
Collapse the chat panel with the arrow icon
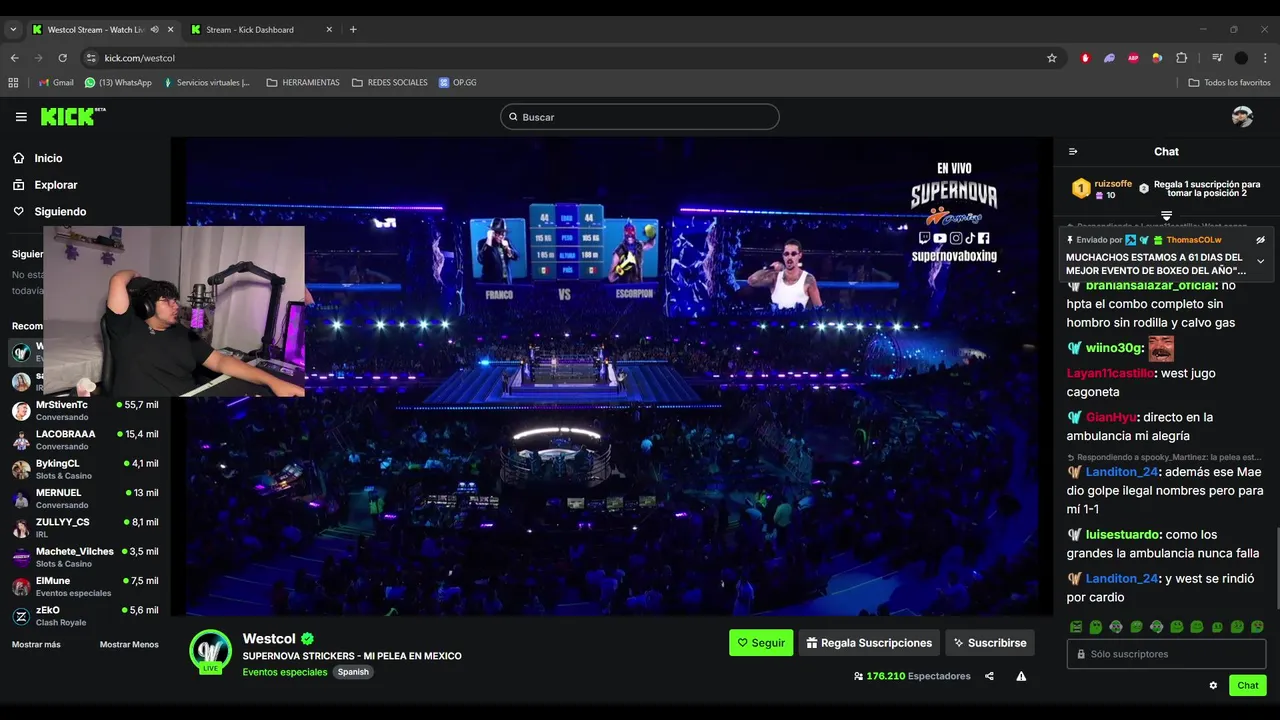point(1073,152)
